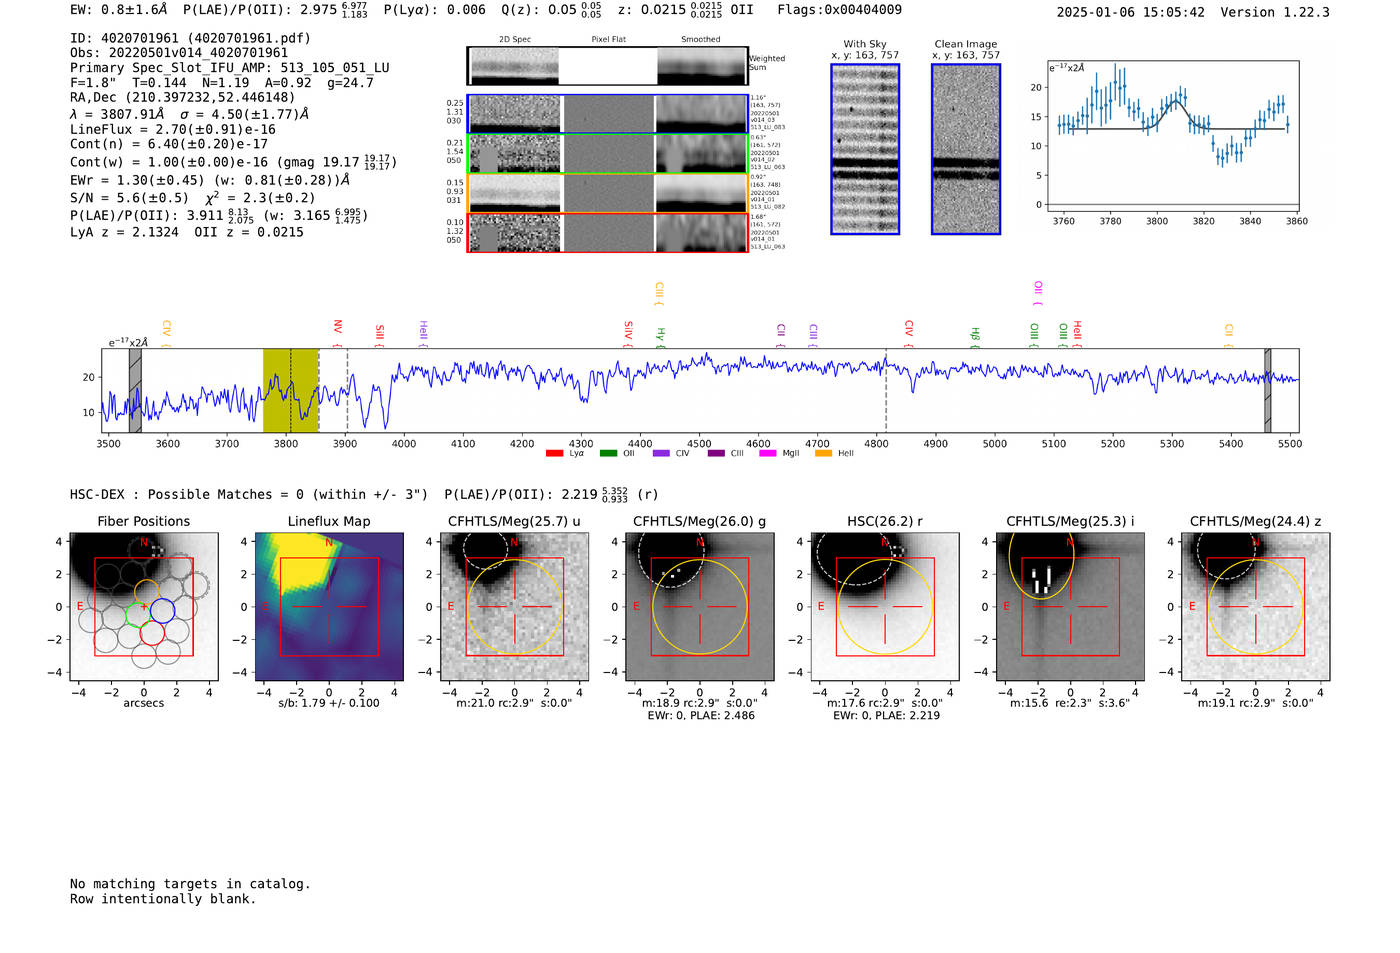Viewport: 1400px width, 953px height.
Task: Click the Smoothed column header
Action: click(701, 39)
